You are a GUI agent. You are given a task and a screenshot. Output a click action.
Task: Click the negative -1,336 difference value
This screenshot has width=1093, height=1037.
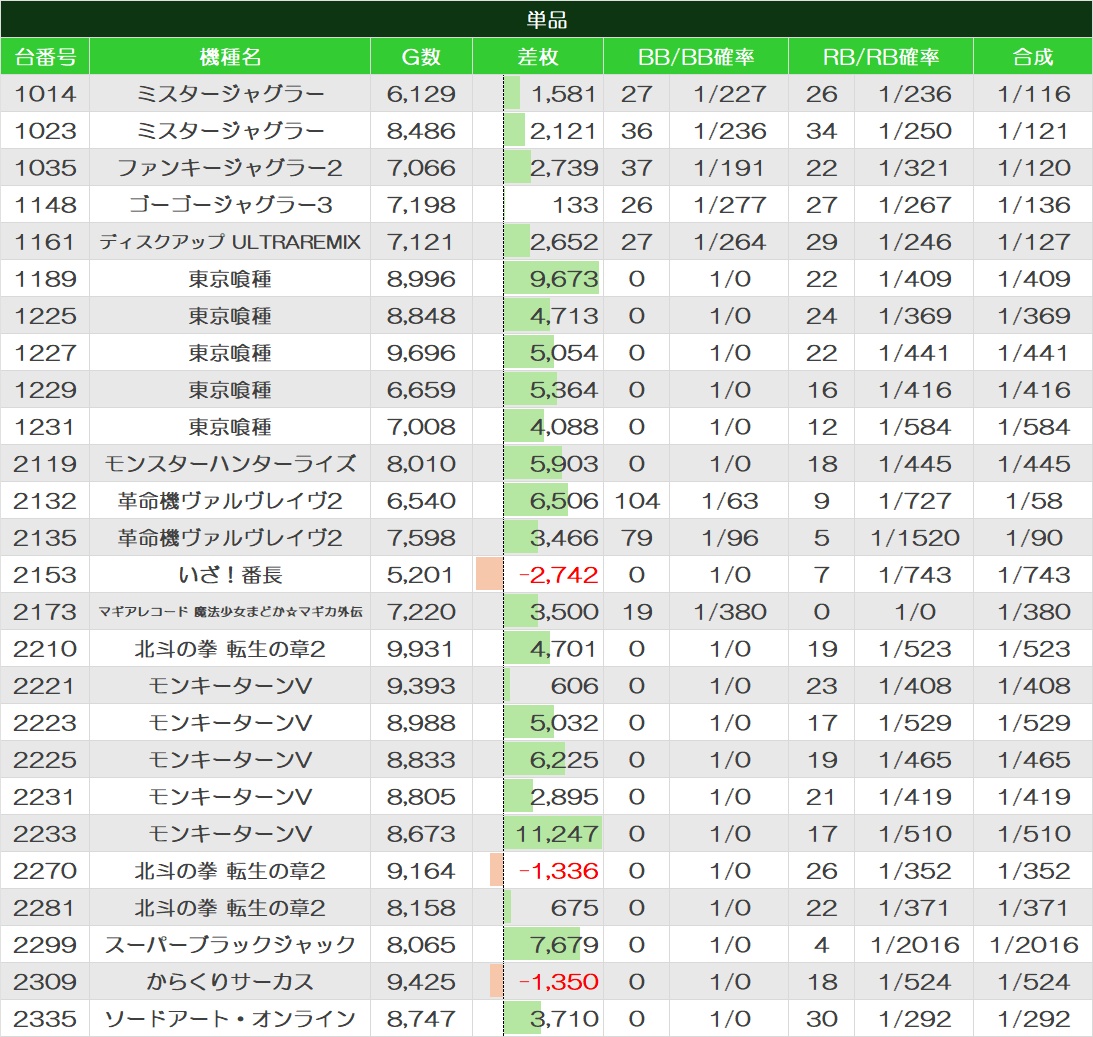tap(558, 870)
